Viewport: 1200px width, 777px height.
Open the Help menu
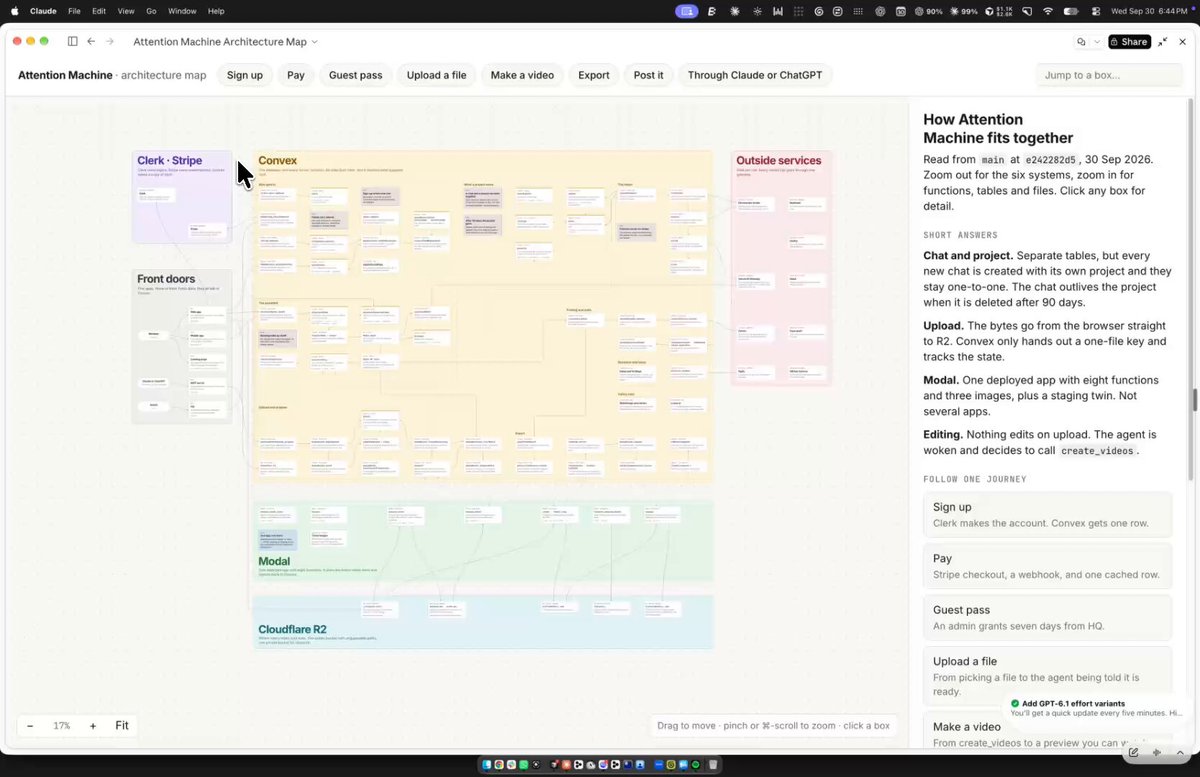pyautogui.click(x=216, y=11)
